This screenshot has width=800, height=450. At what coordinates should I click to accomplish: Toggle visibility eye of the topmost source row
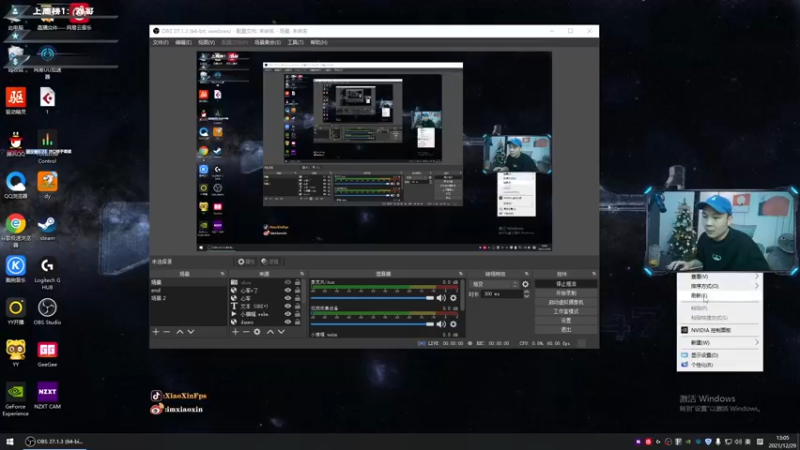tap(288, 282)
